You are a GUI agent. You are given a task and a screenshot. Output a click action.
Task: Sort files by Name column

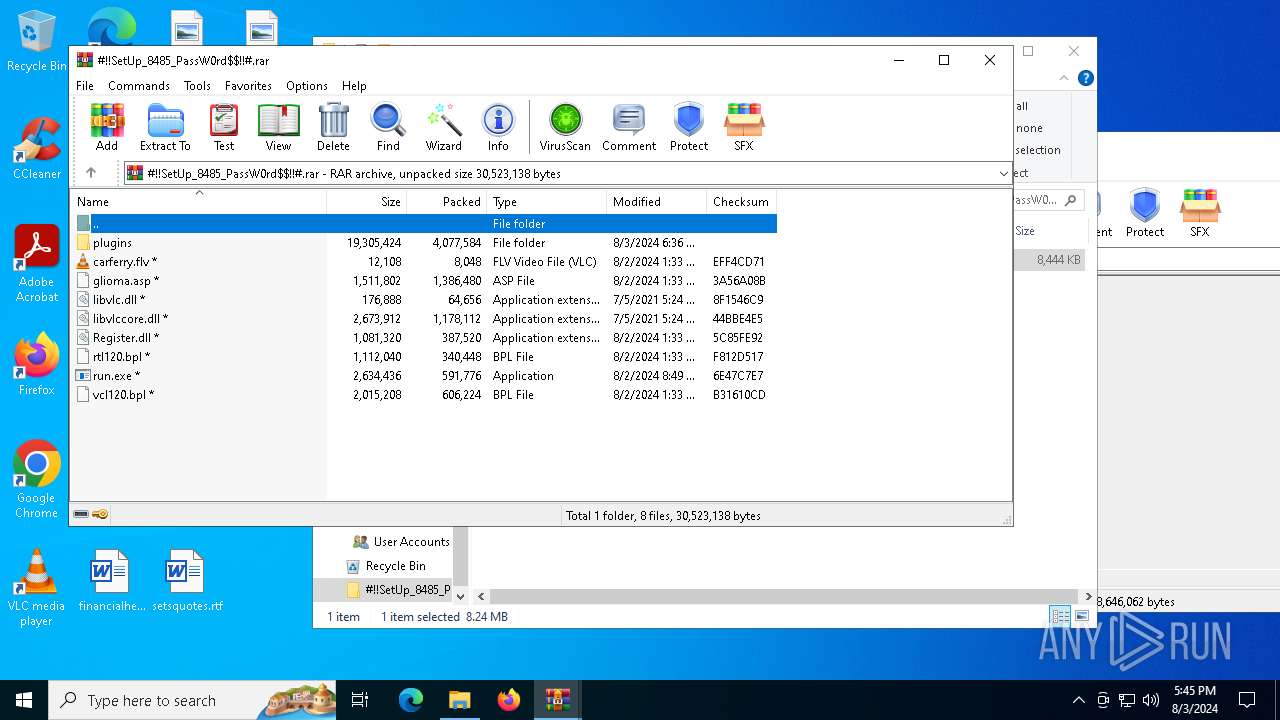pyautogui.click(x=198, y=202)
